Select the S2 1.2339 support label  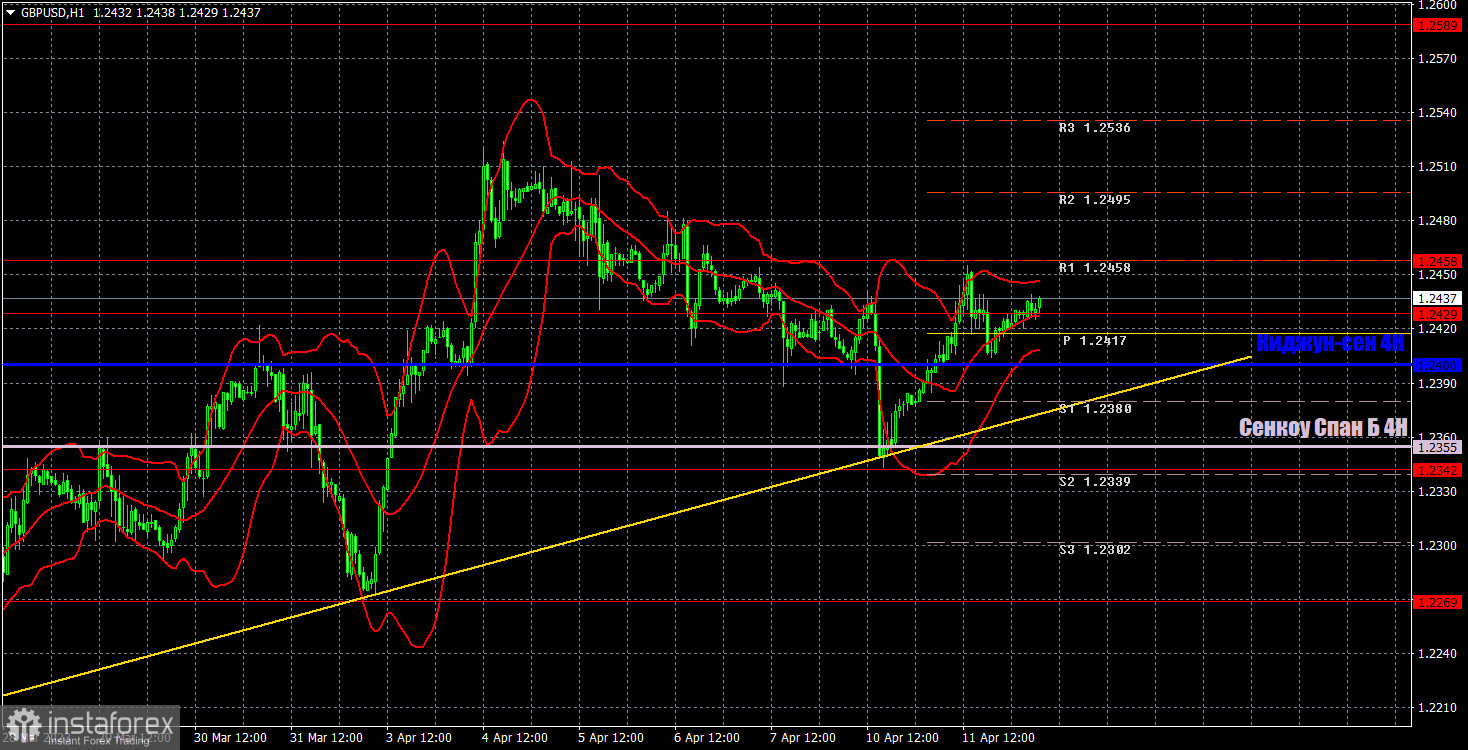click(x=1094, y=481)
